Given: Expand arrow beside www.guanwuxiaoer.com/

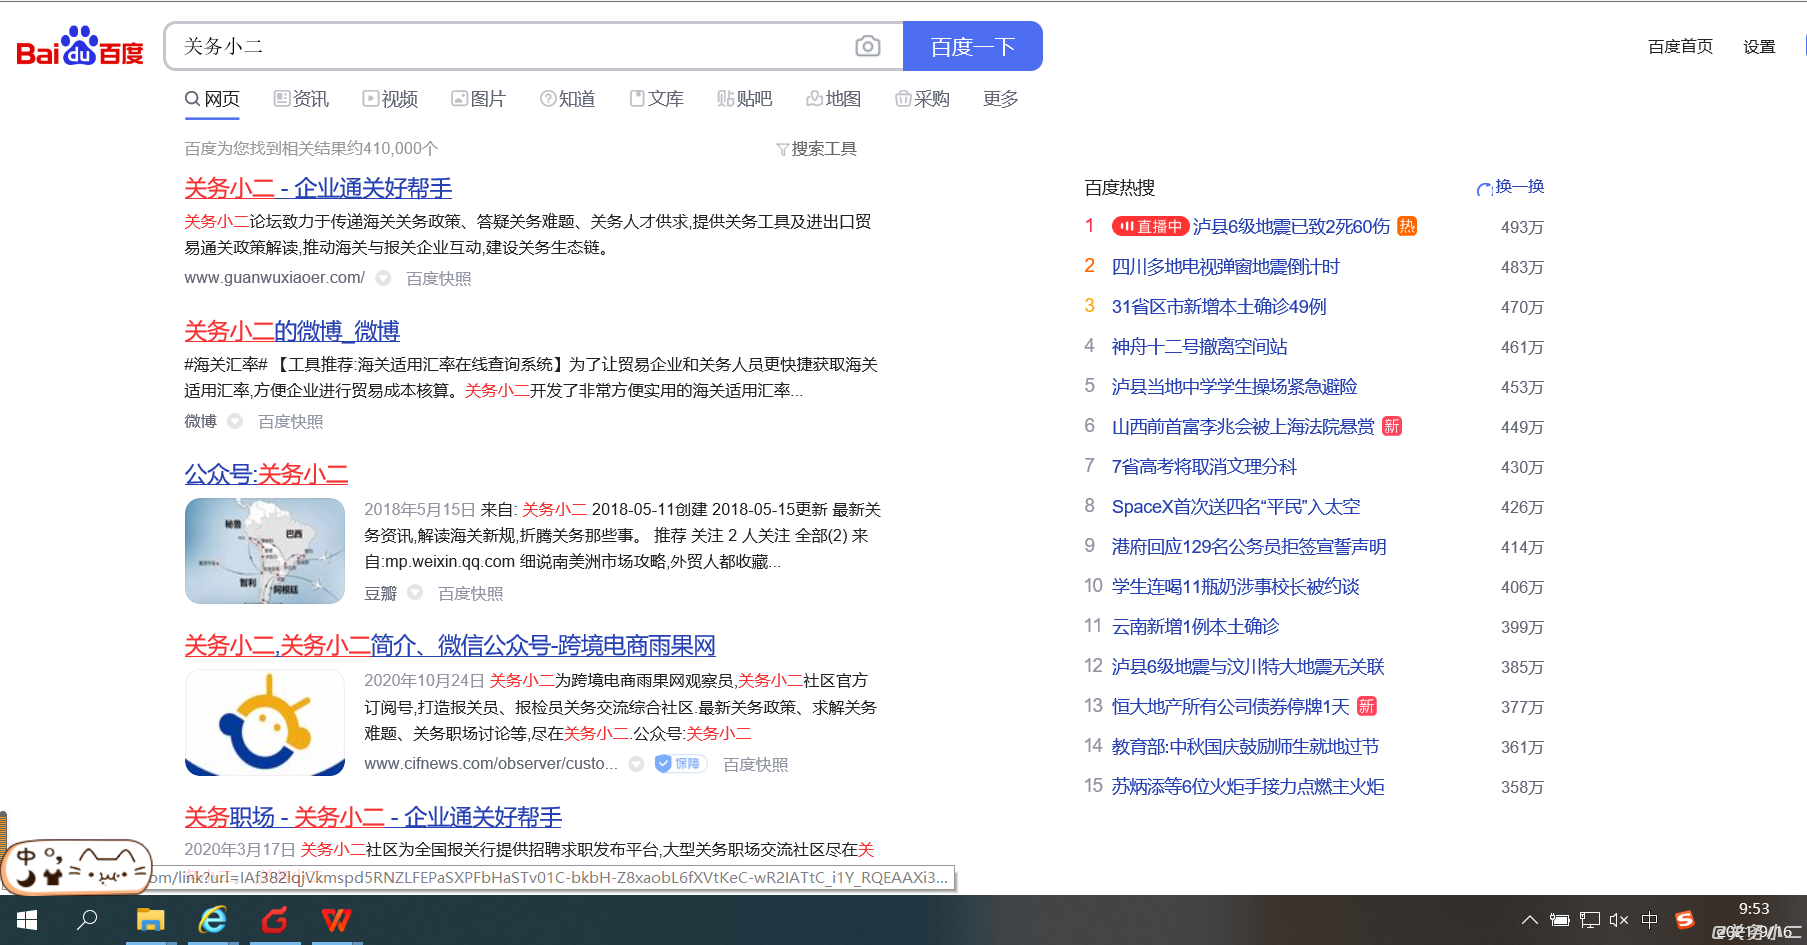Looking at the screenshot, I should (383, 278).
